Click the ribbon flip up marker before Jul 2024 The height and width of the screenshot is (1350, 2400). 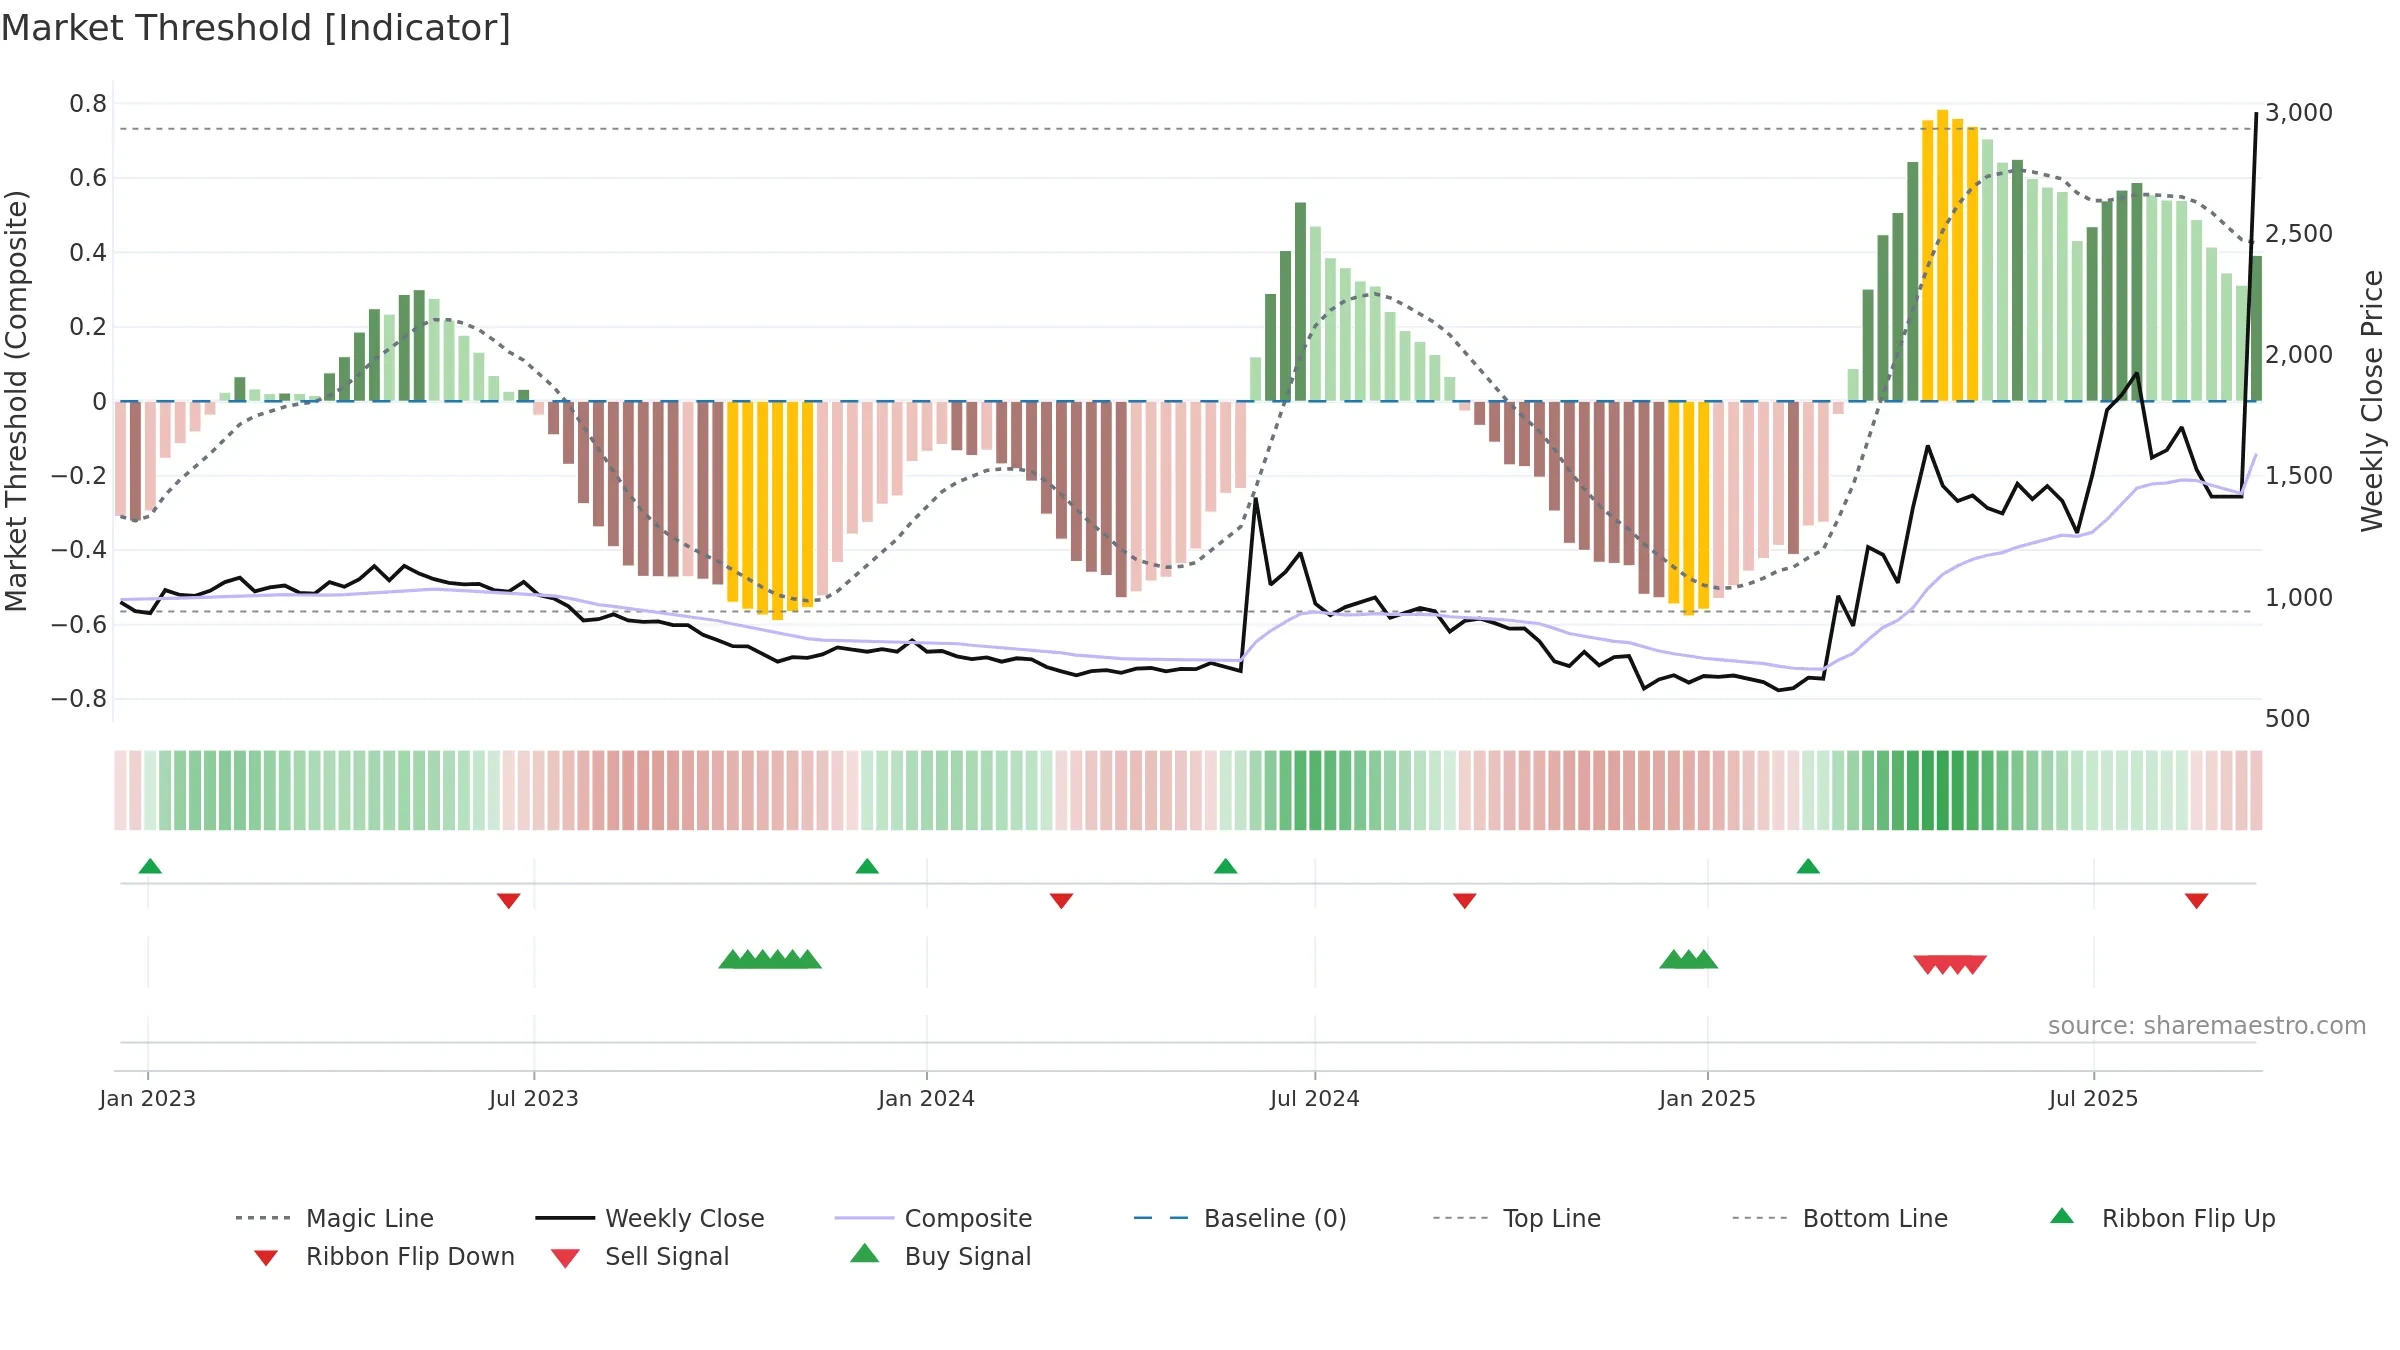(x=1225, y=866)
